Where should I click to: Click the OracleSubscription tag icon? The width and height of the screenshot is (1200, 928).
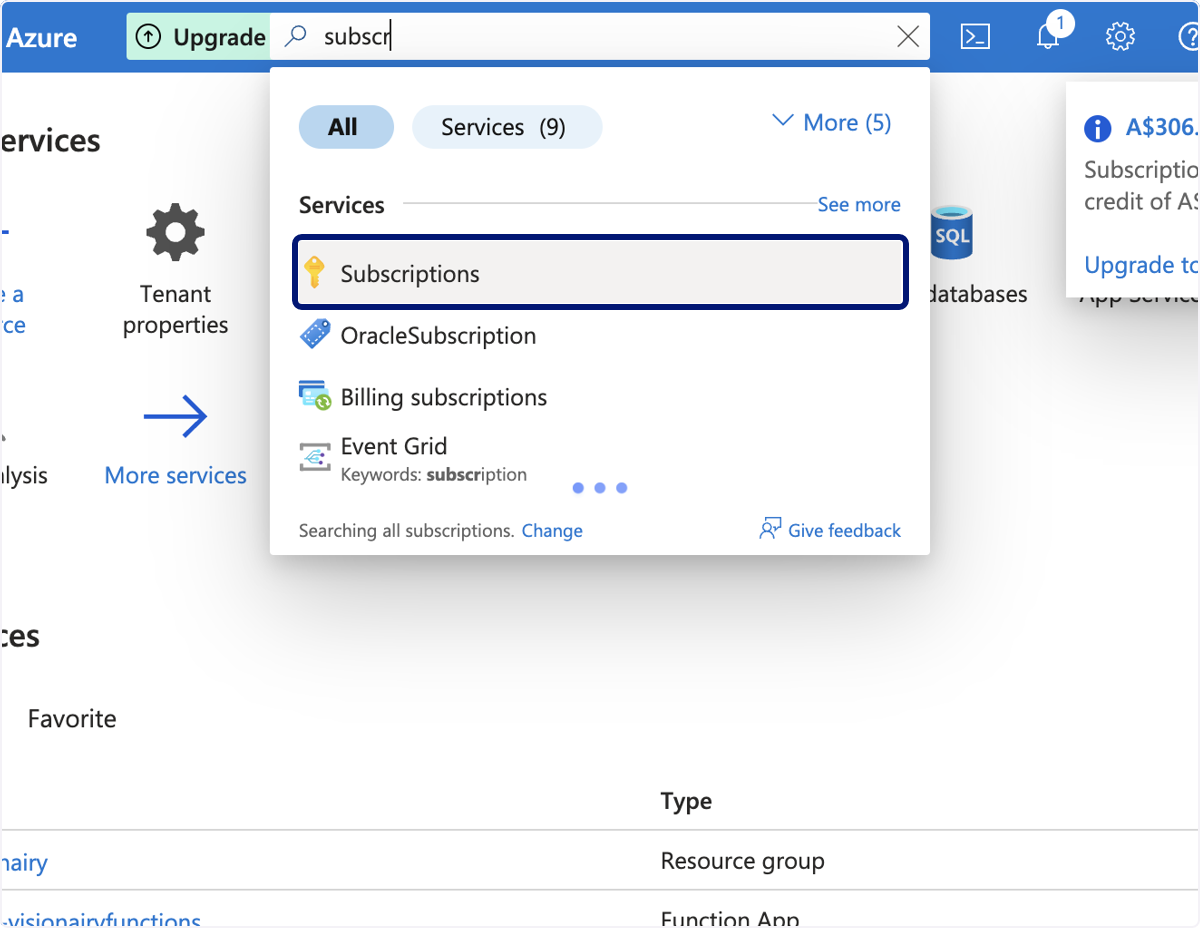315,334
